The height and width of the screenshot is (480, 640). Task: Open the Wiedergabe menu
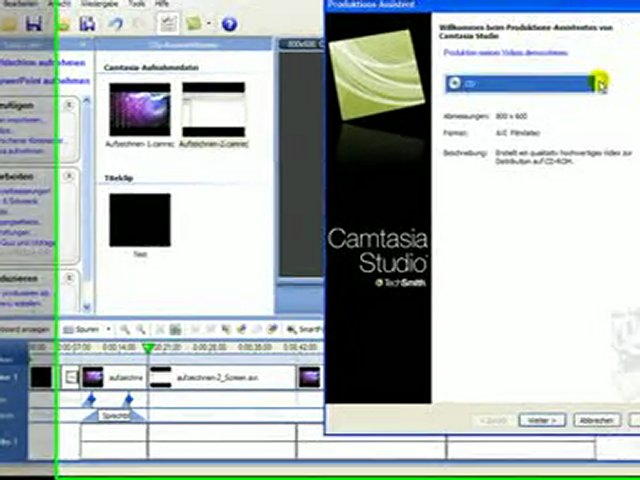click(x=101, y=4)
